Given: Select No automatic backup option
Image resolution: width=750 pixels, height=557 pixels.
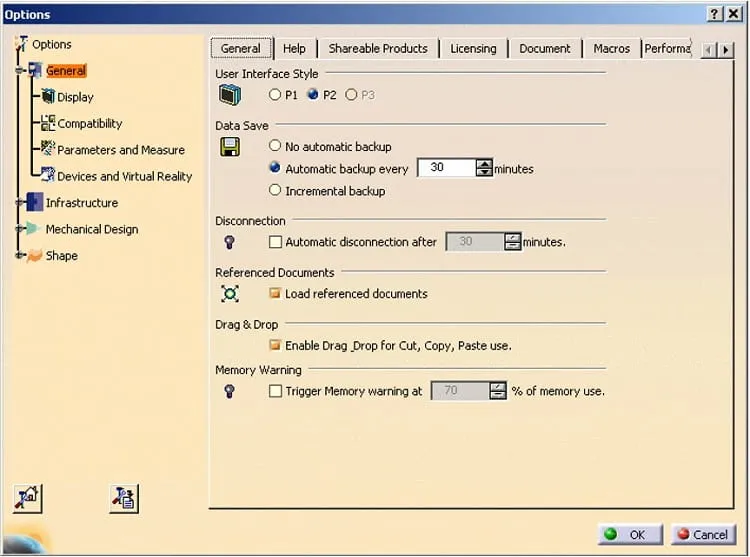Looking at the screenshot, I should click(x=275, y=146).
